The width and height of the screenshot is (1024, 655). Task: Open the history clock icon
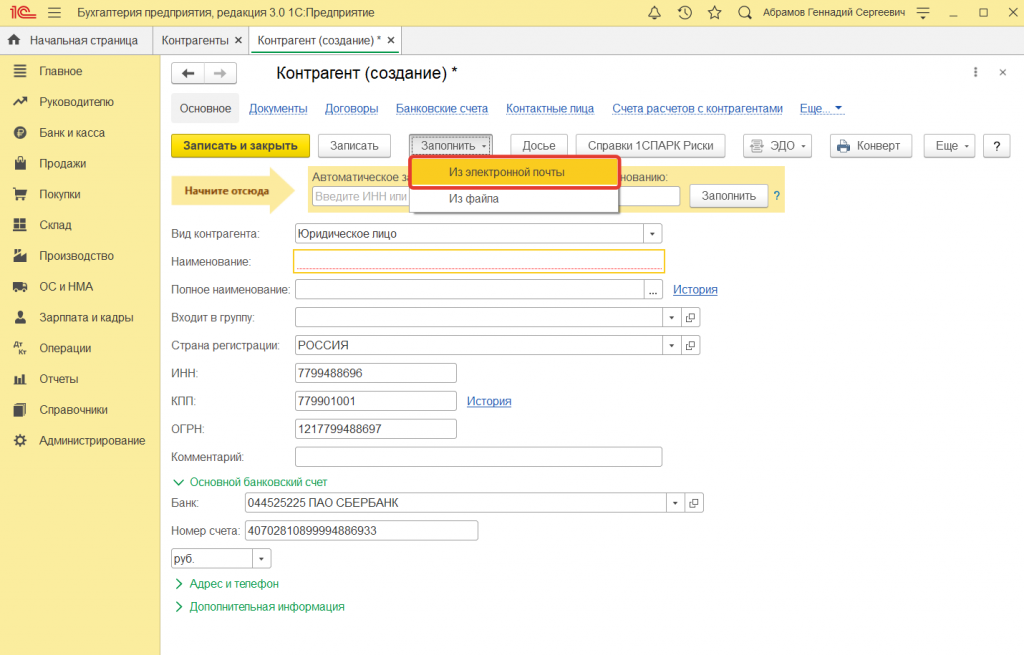click(684, 13)
